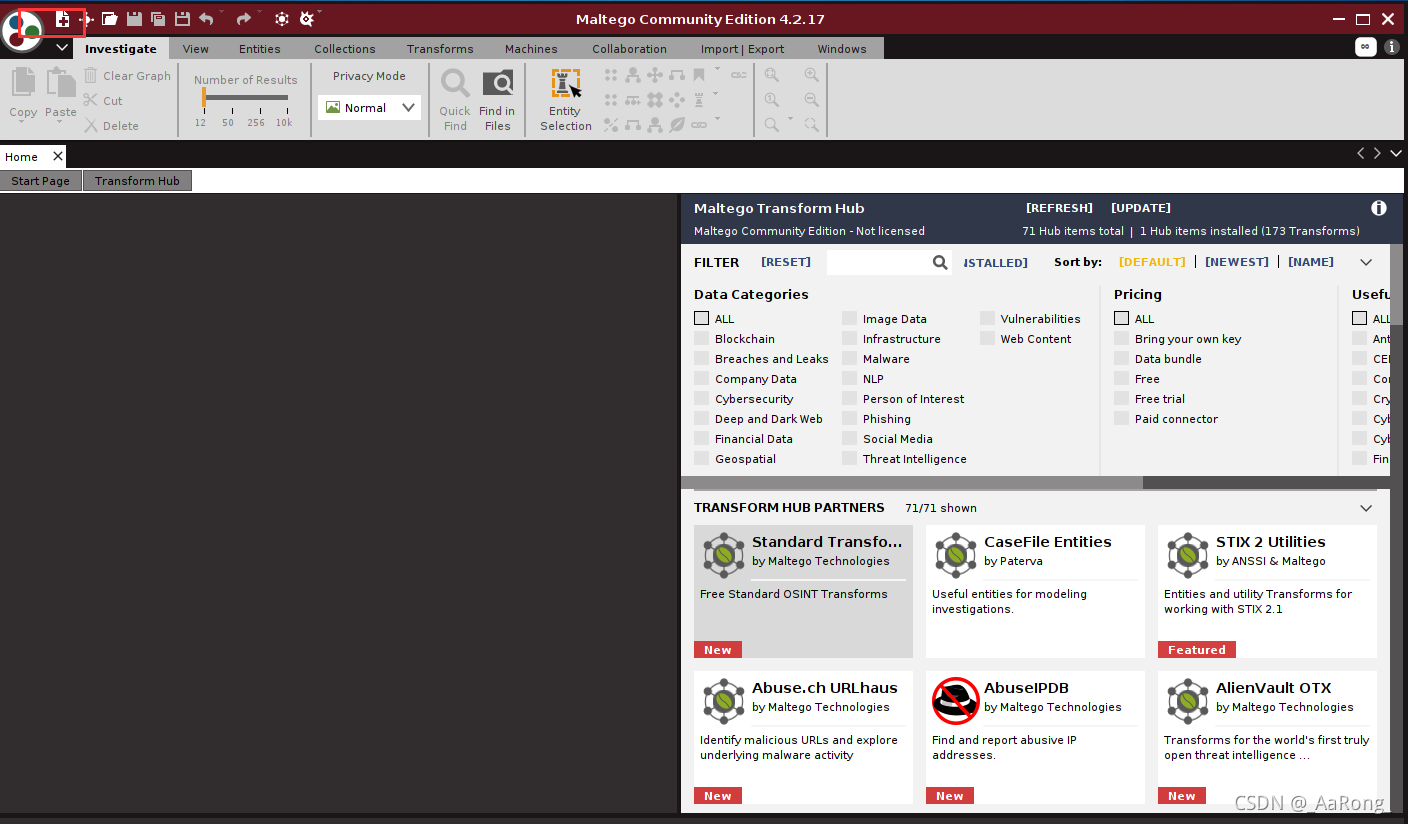Close the Home tab with its X

tap(58, 156)
